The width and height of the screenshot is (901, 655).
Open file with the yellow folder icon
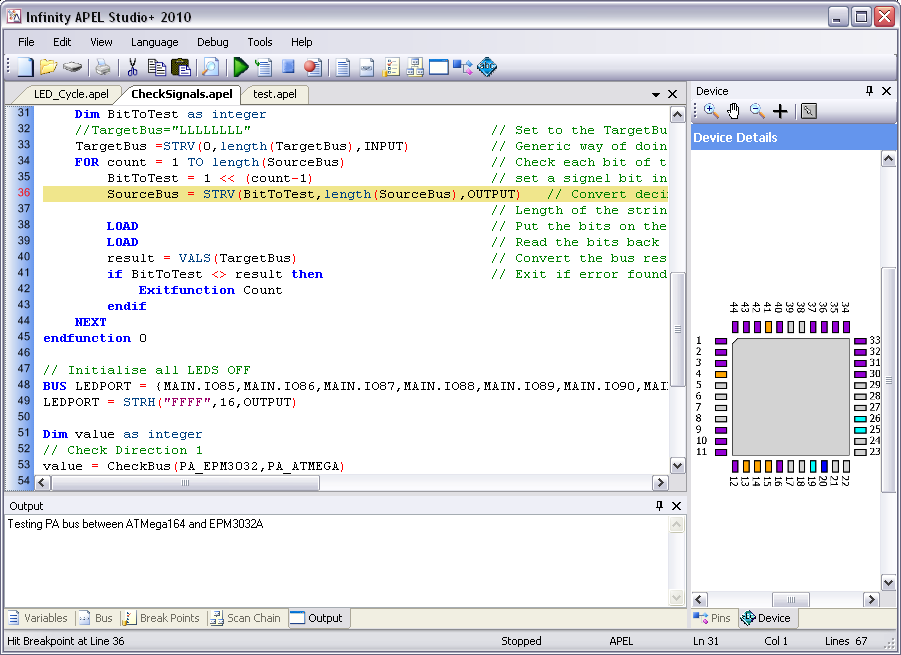pos(48,67)
